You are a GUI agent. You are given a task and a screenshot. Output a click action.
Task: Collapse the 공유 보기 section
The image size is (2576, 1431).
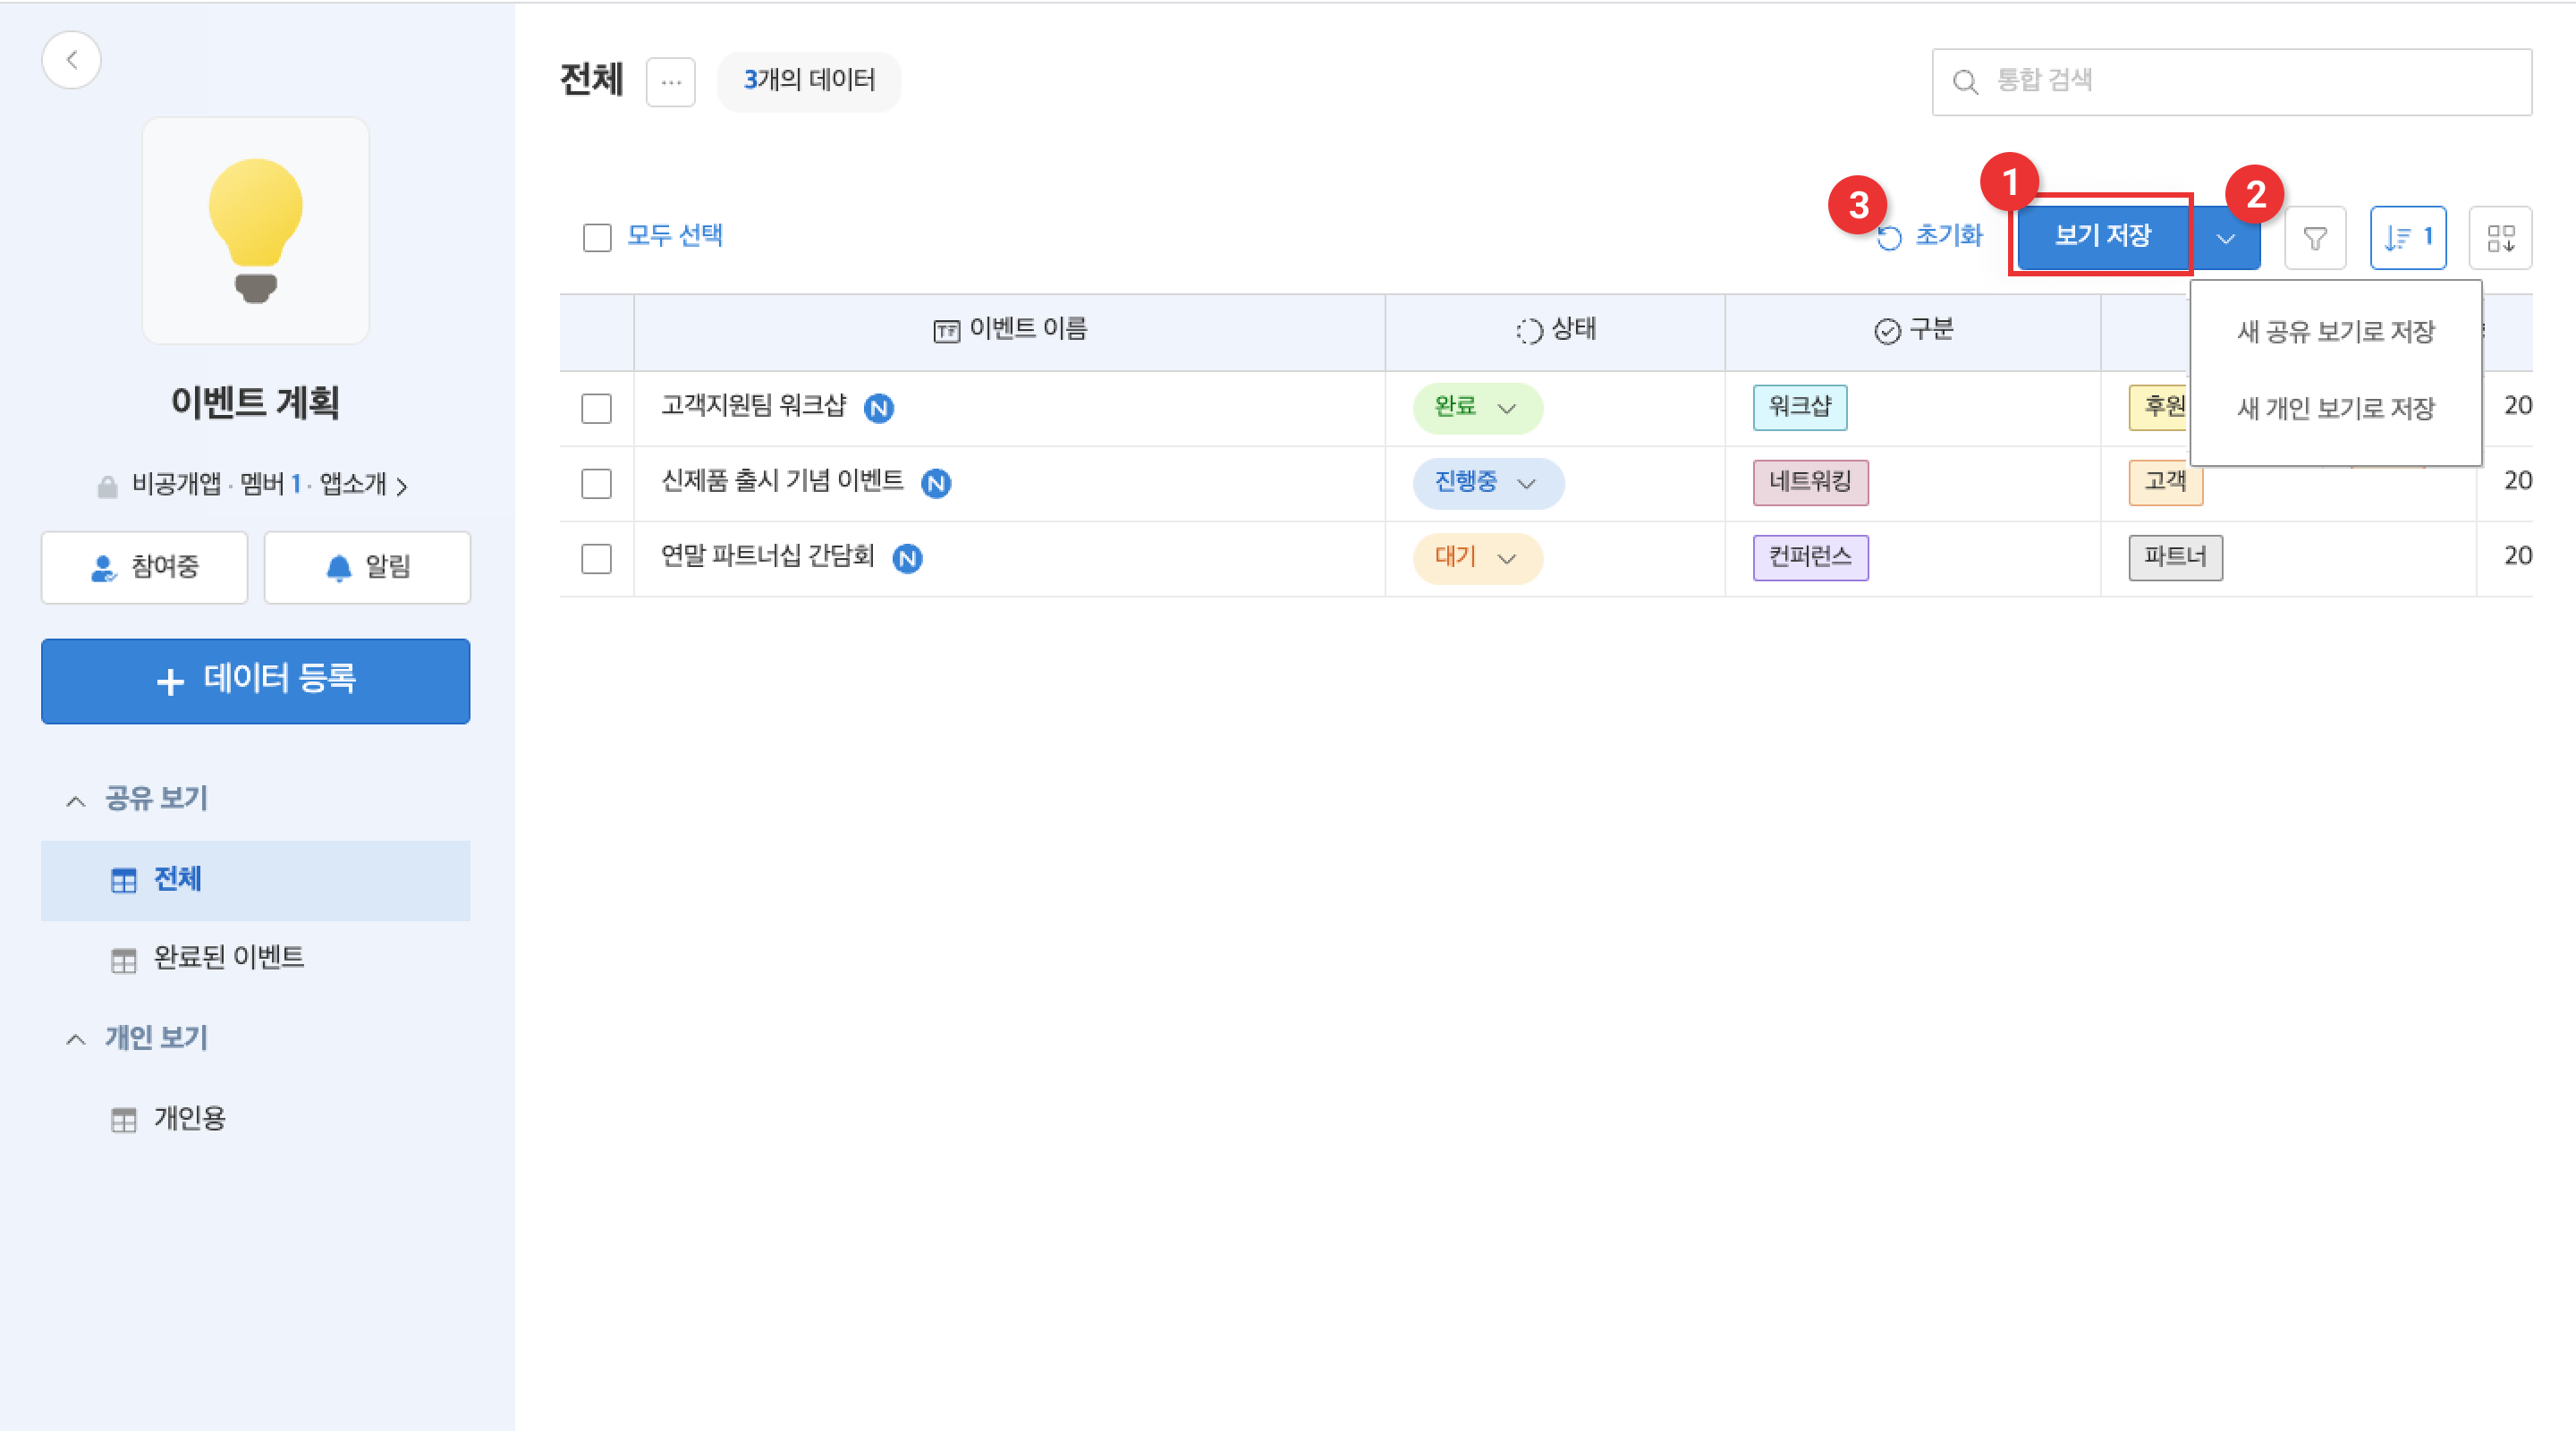(76, 800)
